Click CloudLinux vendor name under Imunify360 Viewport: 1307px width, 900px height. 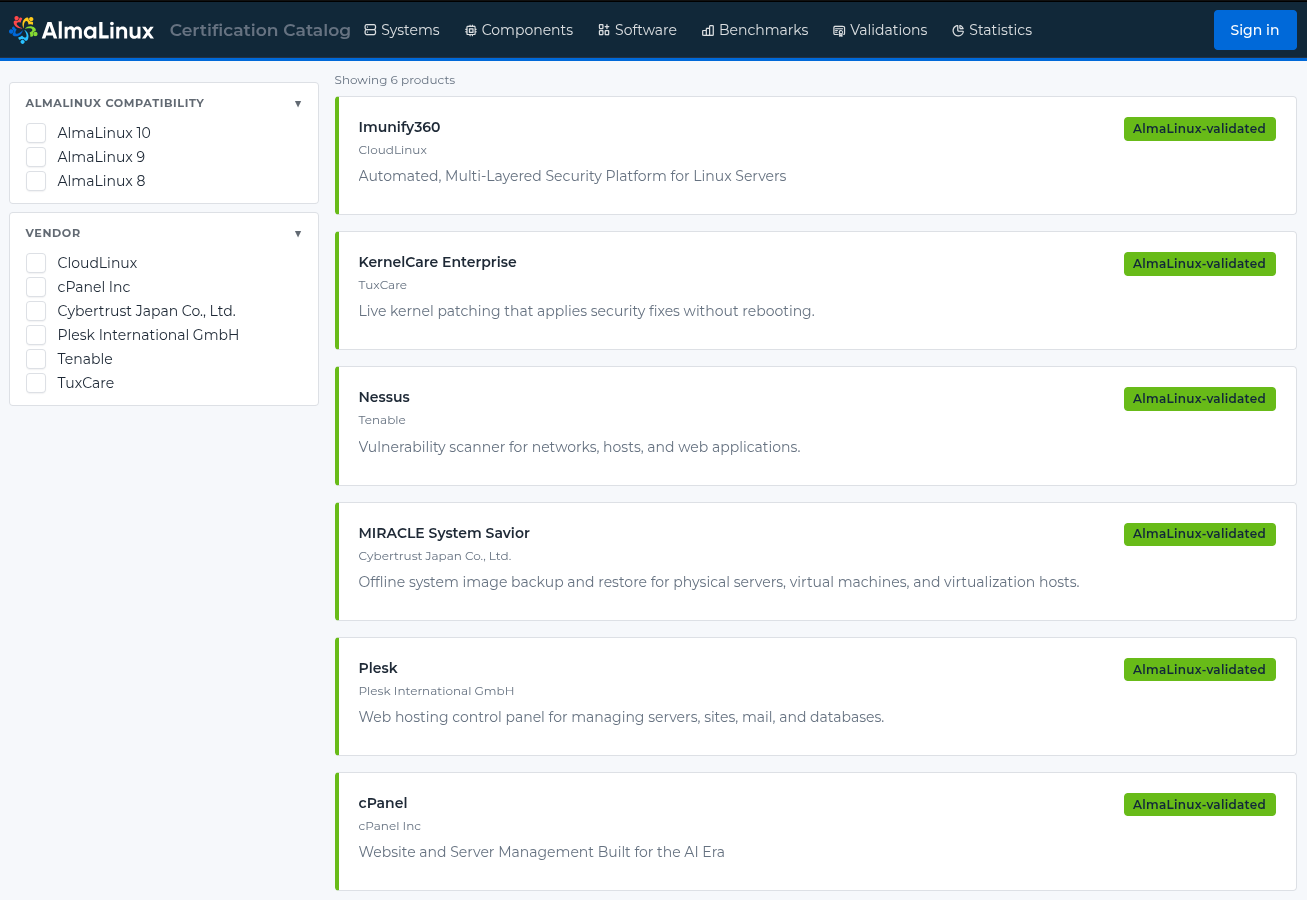pos(393,150)
